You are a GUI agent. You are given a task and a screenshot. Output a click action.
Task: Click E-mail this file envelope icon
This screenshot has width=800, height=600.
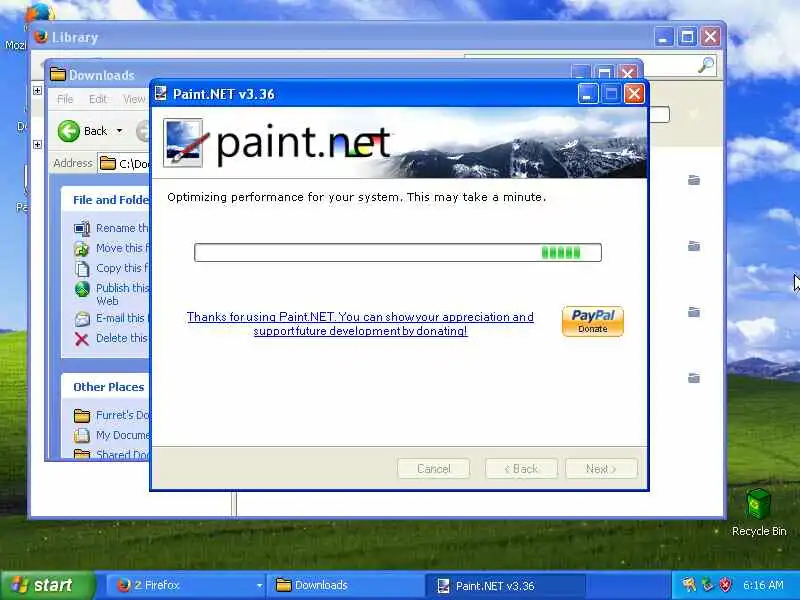(x=82, y=319)
